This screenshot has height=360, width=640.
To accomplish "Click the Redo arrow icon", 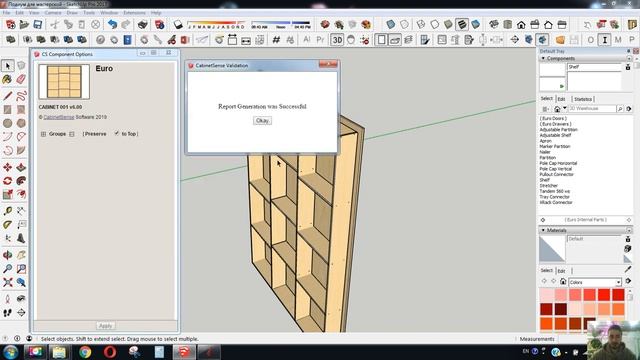I will (126, 24).
